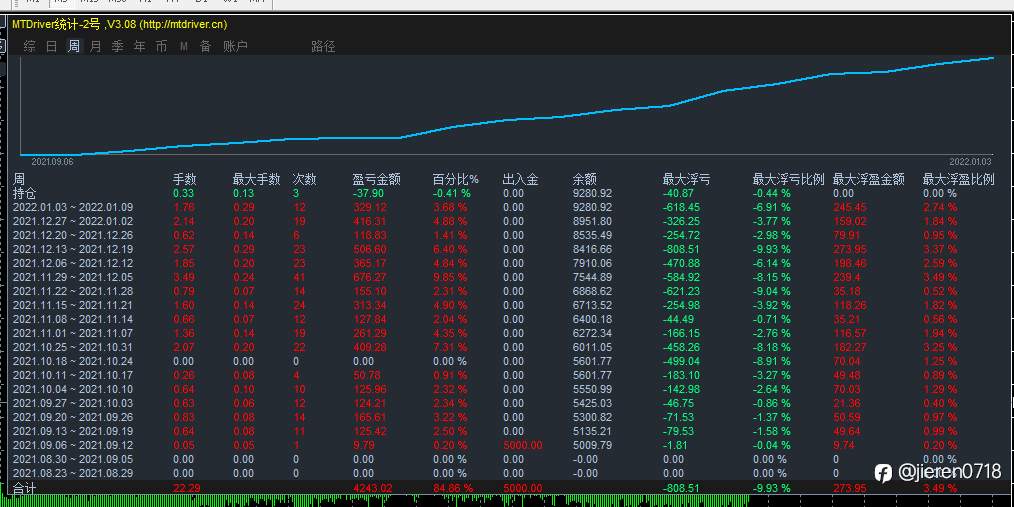Click the 合计 totals row label
The image size is (1014, 507).
coord(25,488)
